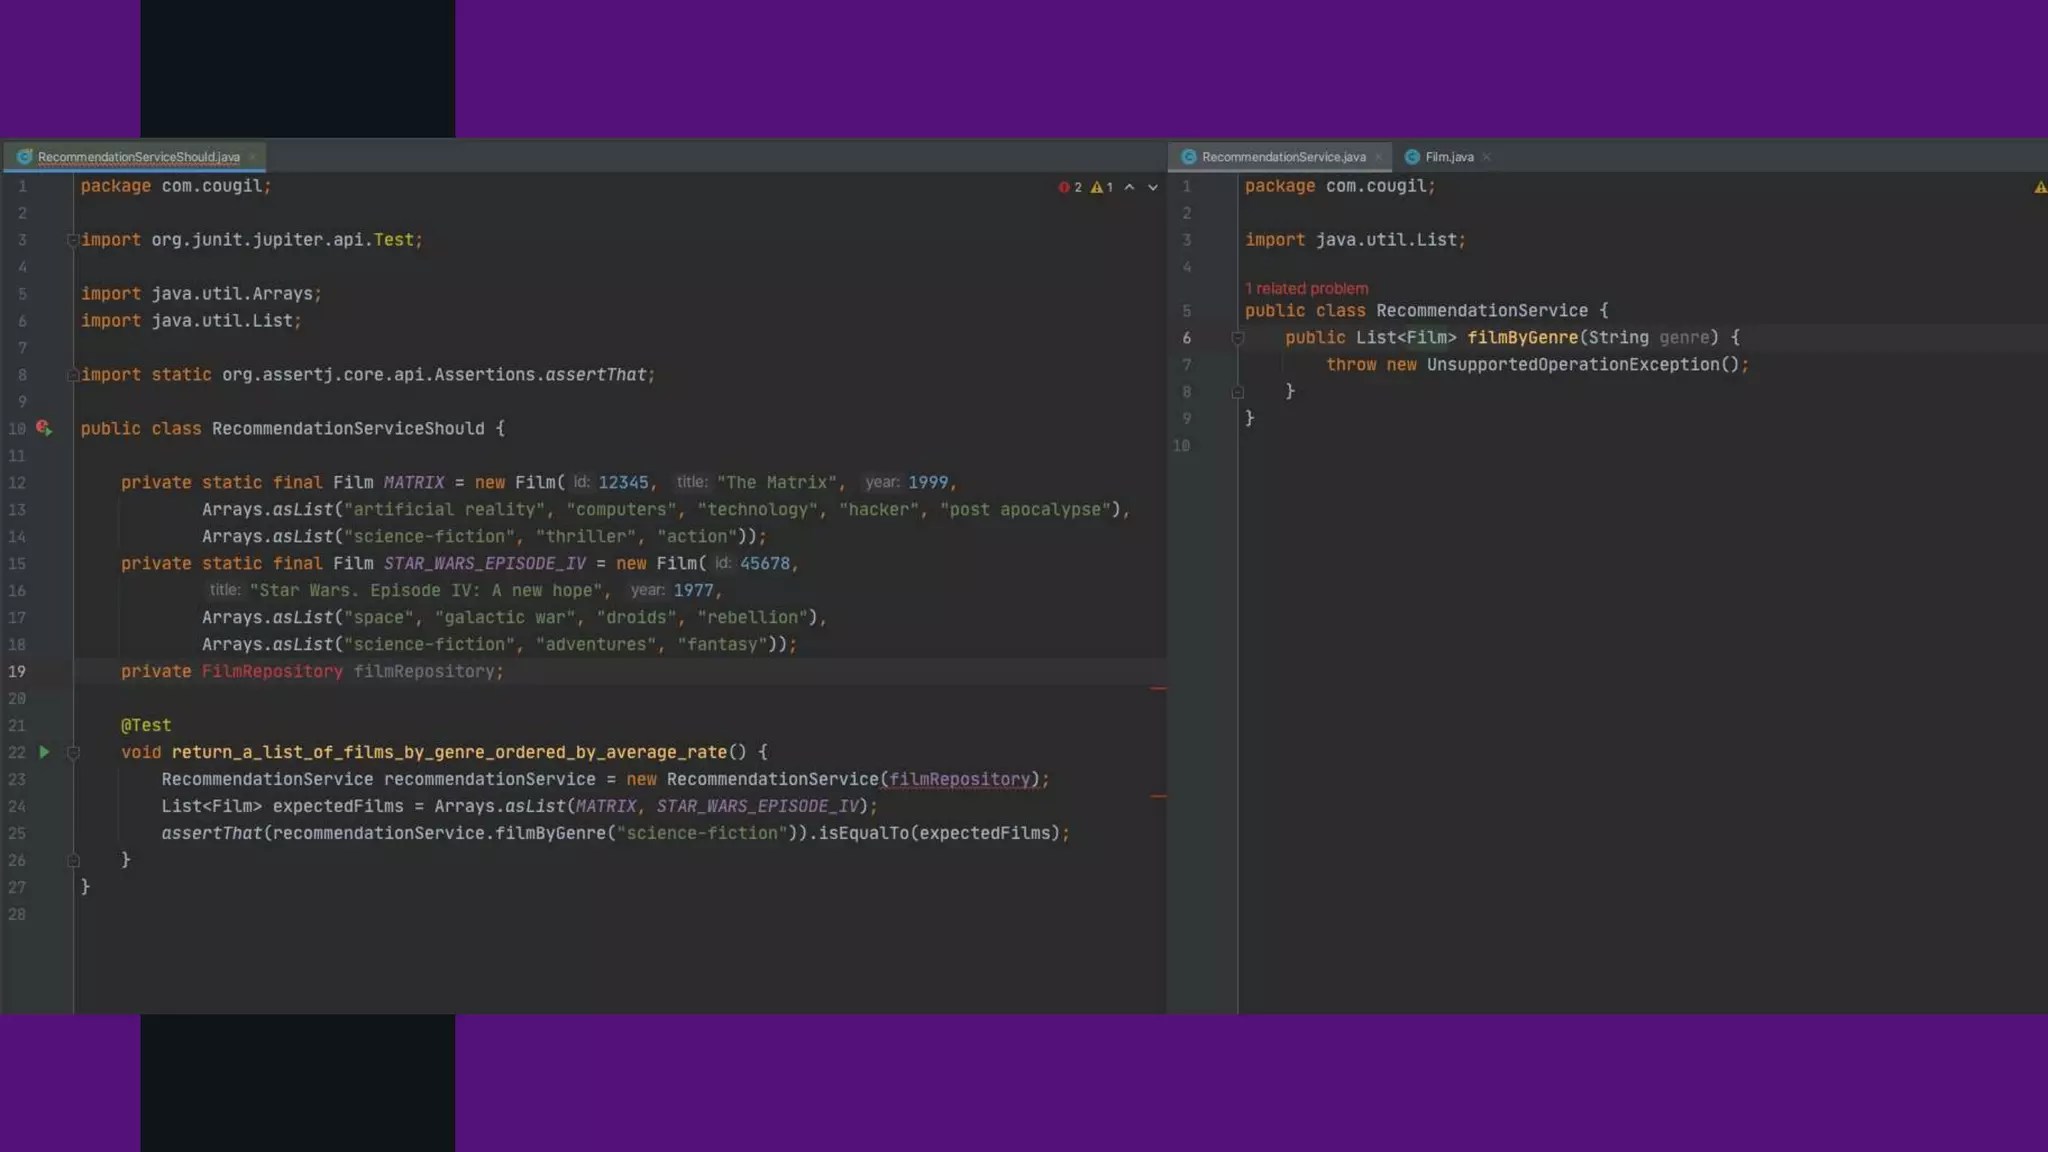
Task: Click the Film.java tab class icon
Action: (1412, 157)
